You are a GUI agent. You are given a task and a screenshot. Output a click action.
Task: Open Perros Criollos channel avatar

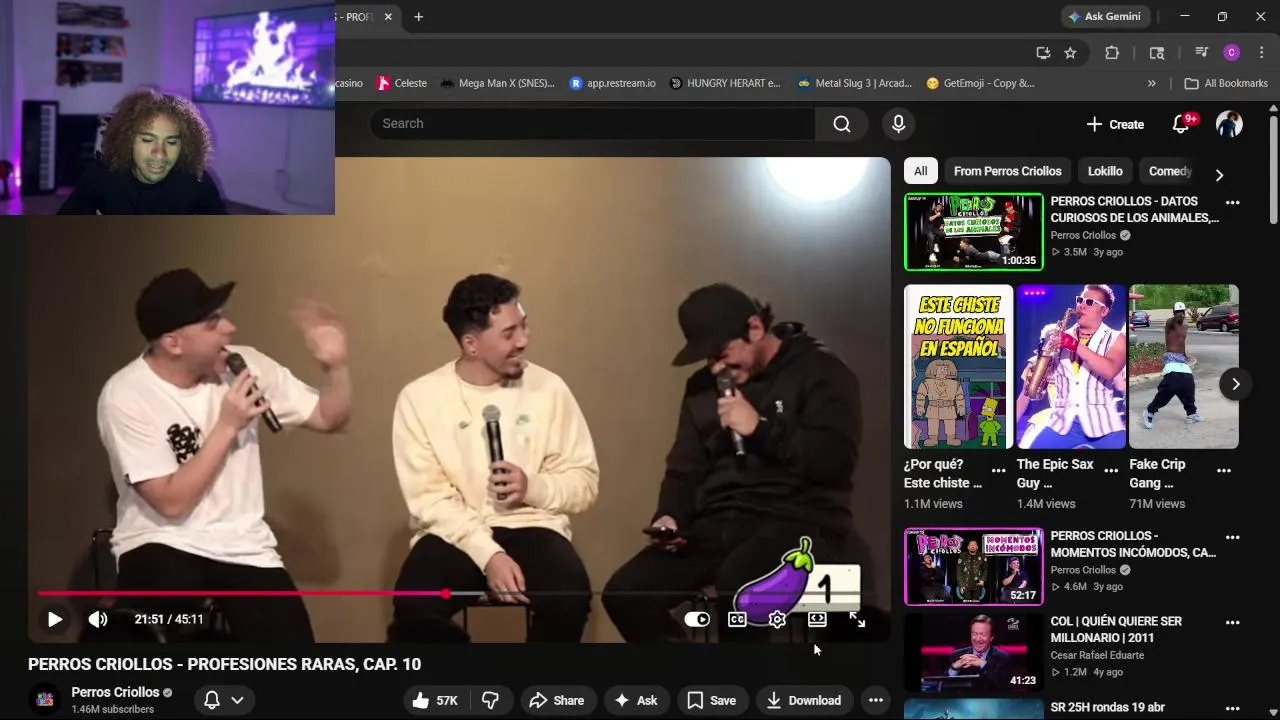coord(44,700)
